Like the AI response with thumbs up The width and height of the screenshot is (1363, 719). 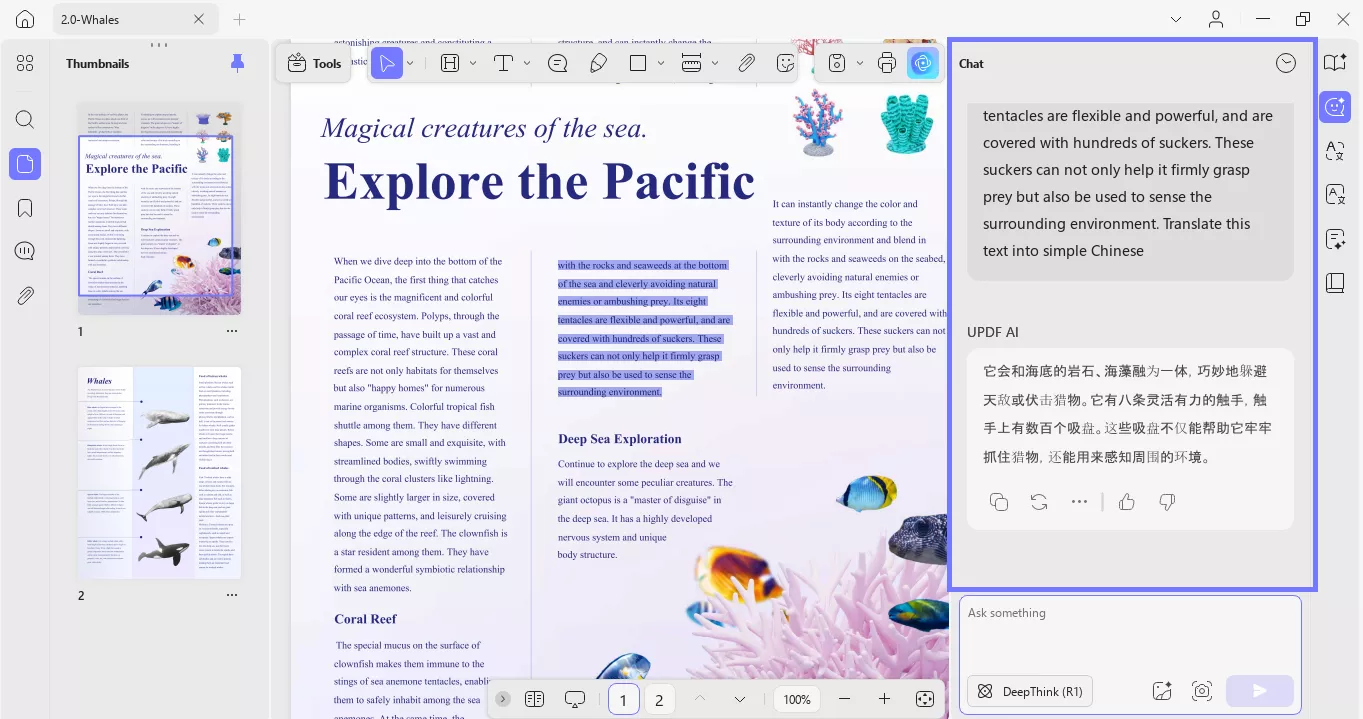[x=1127, y=502]
